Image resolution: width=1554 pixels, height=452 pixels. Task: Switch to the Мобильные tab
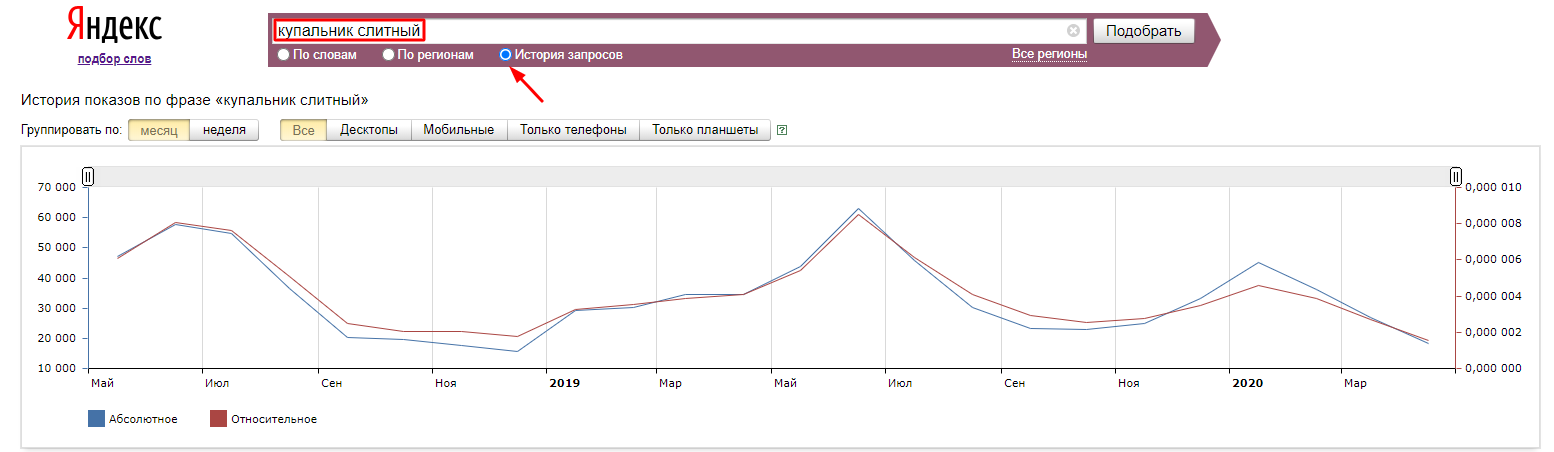coord(458,130)
